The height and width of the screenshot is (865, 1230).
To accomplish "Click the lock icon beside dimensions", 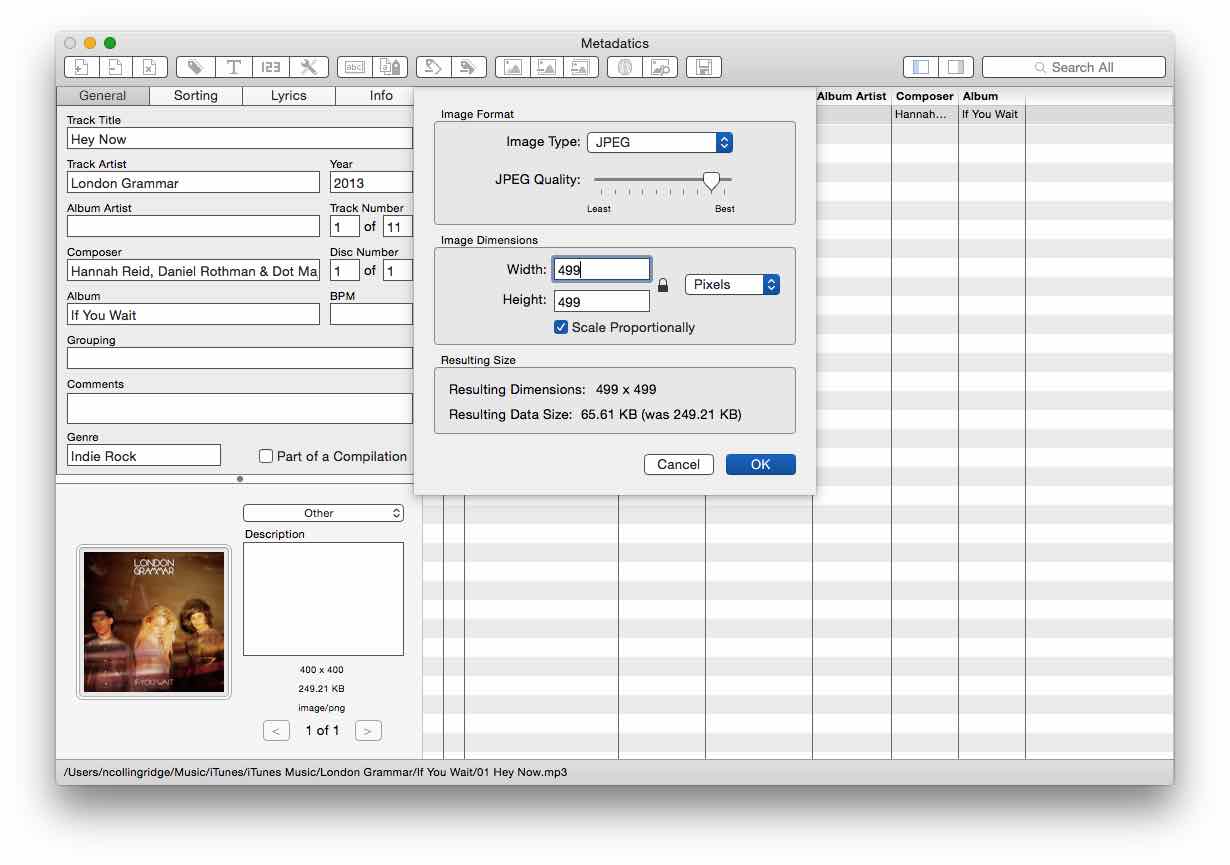I will pos(662,285).
